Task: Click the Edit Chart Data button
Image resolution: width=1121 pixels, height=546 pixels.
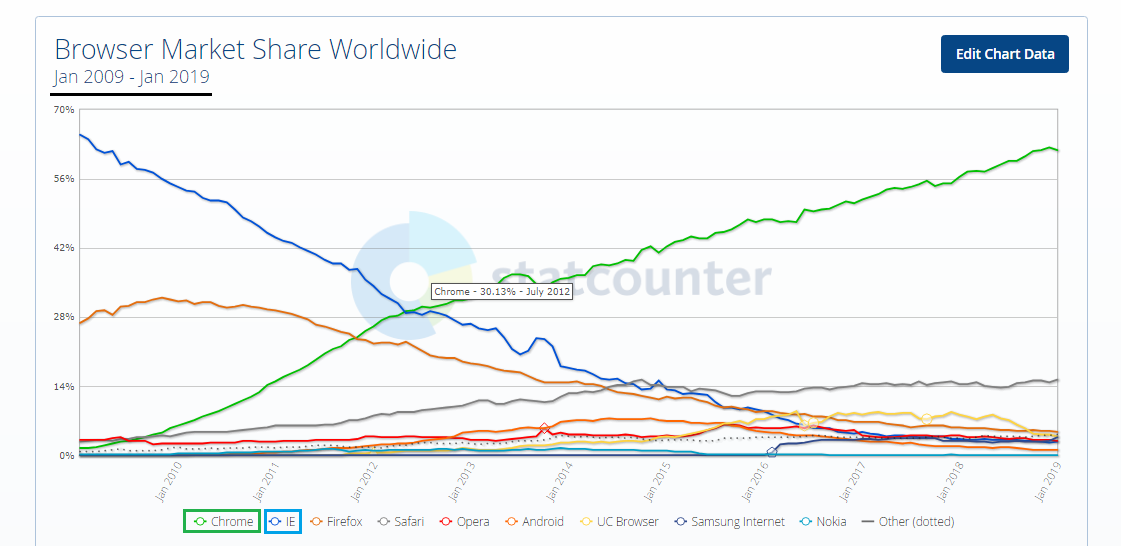Action: (x=1004, y=54)
